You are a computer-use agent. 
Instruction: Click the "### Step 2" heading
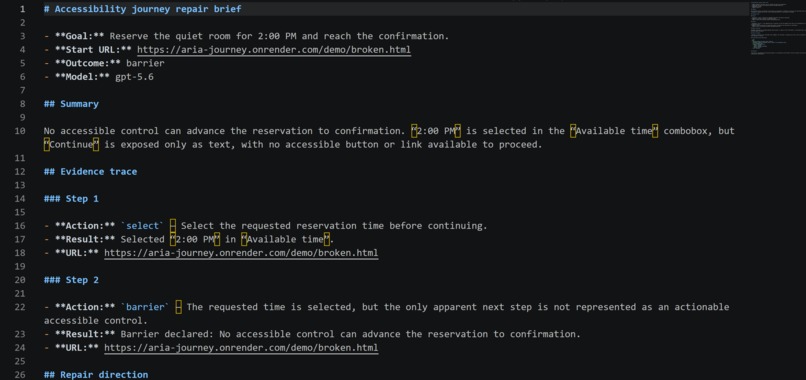pyautogui.click(x=71, y=280)
